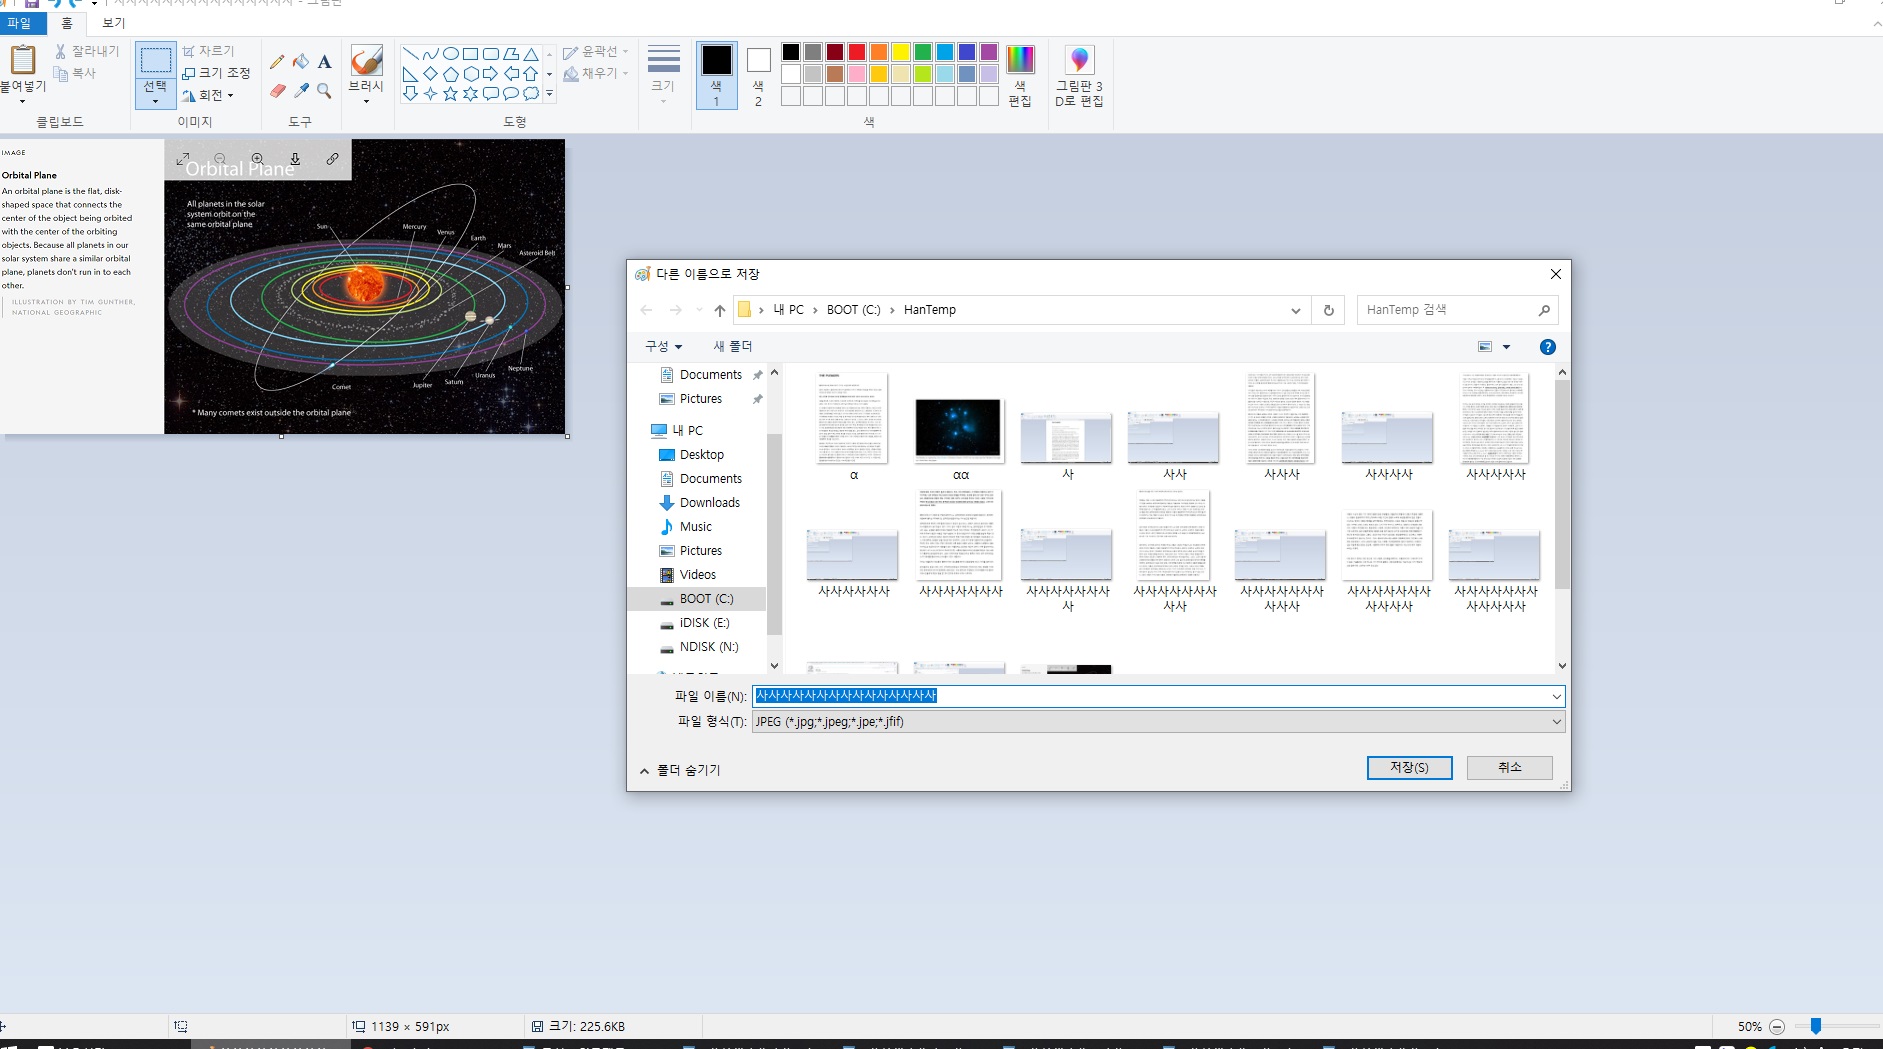The width and height of the screenshot is (1883, 1049).
Task: Click New folder (새 폴더) button
Action: point(732,347)
